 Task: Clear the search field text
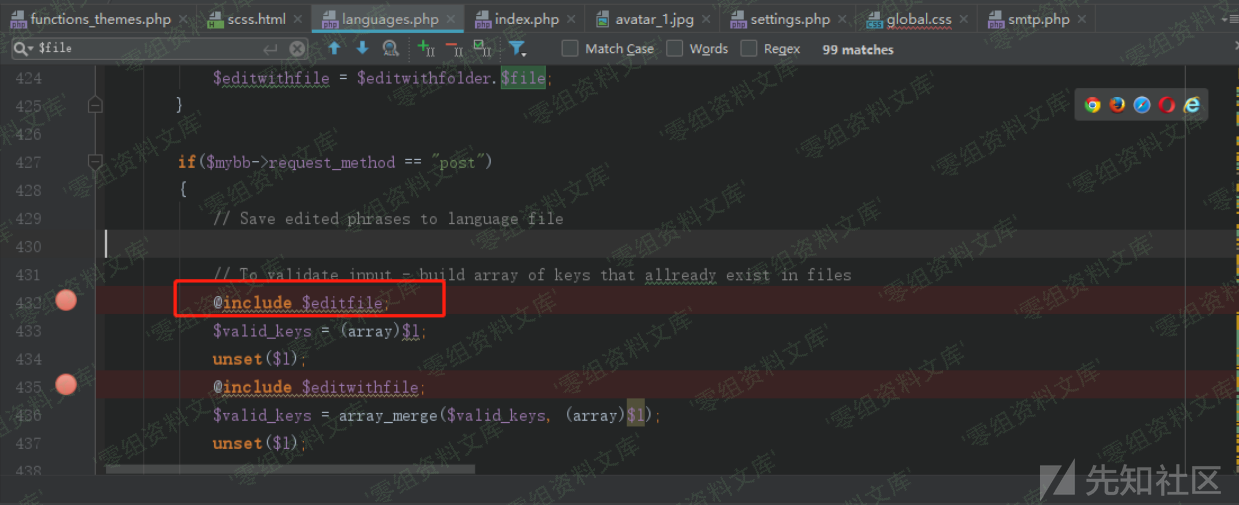[x=297, y=48]
